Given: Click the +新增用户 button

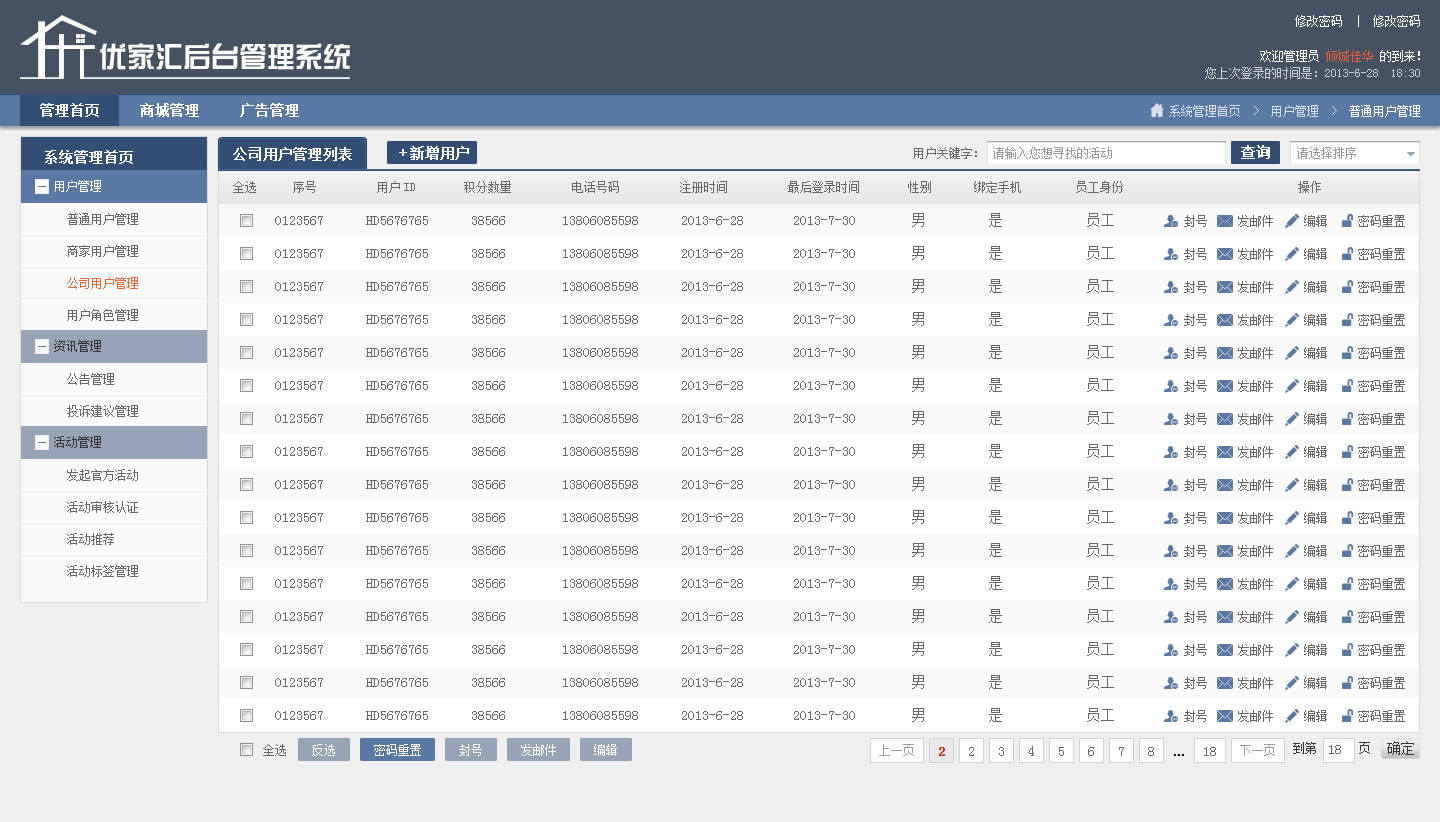Looking at the screenshot, I should pyautogui.click(x=432, y=153).
